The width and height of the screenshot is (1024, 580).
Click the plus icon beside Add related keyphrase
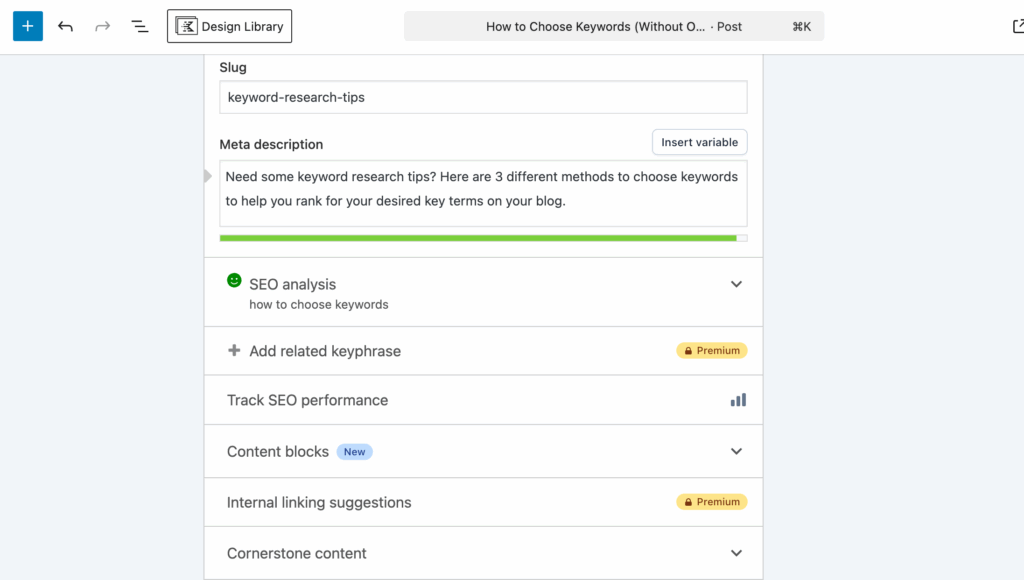pos(232,351)
